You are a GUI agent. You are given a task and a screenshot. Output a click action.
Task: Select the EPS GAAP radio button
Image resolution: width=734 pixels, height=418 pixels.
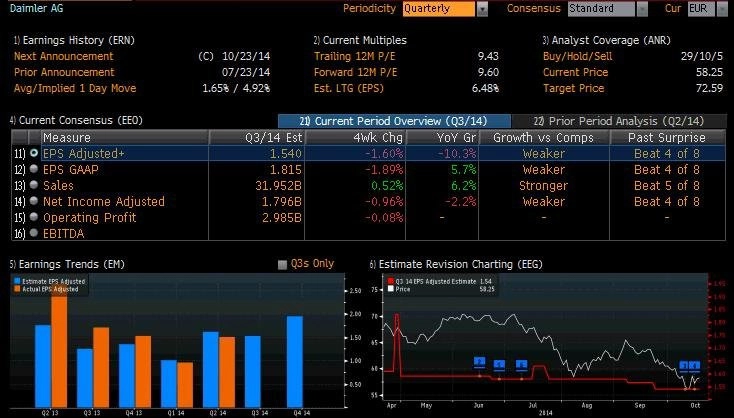click(x=34, y=169)
